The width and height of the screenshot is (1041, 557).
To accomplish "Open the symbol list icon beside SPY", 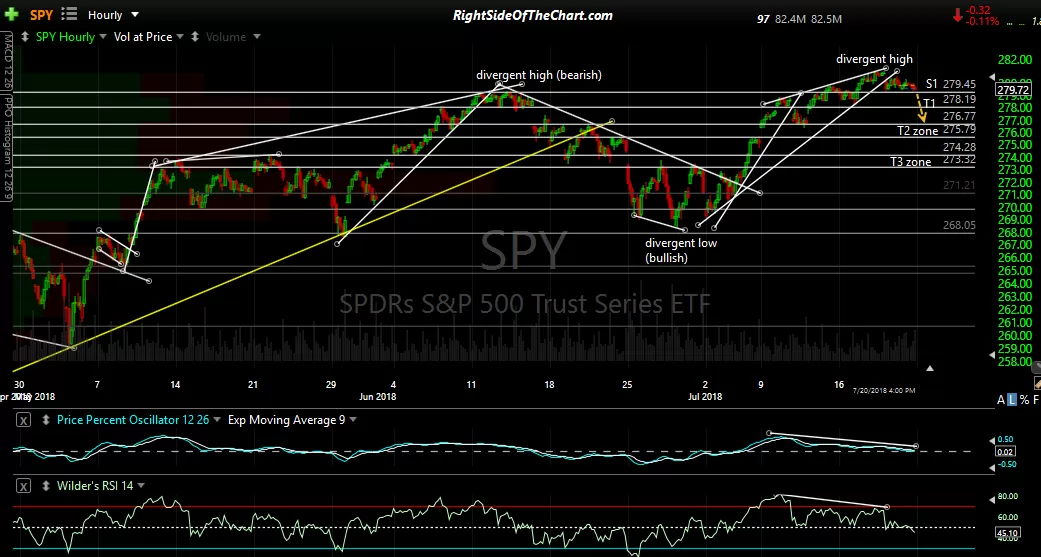I will pyautogui.click(x=68, y=15).
